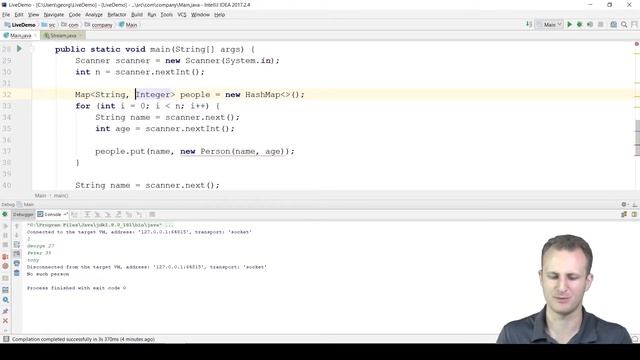Toggle scroll to end in console
The image size is (640, 360).
point(17,254)
